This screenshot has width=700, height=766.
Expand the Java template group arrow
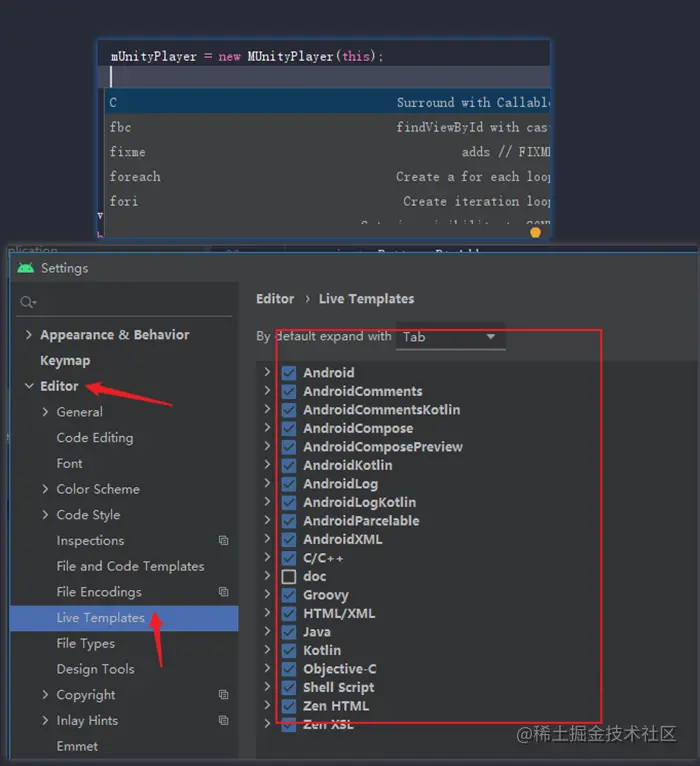pos(267,631)
